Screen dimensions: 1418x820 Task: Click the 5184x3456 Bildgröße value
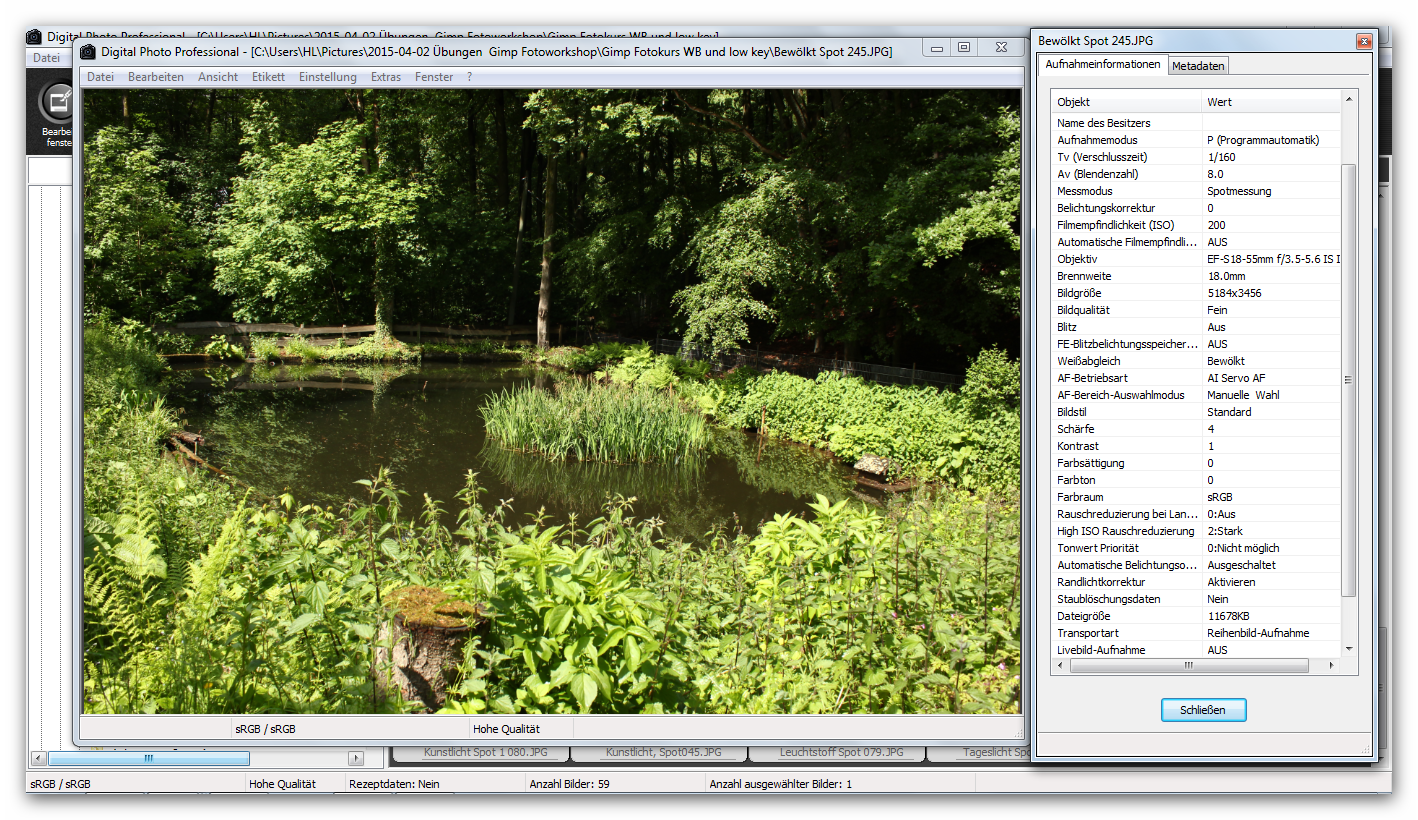[x=1234, y=293]
